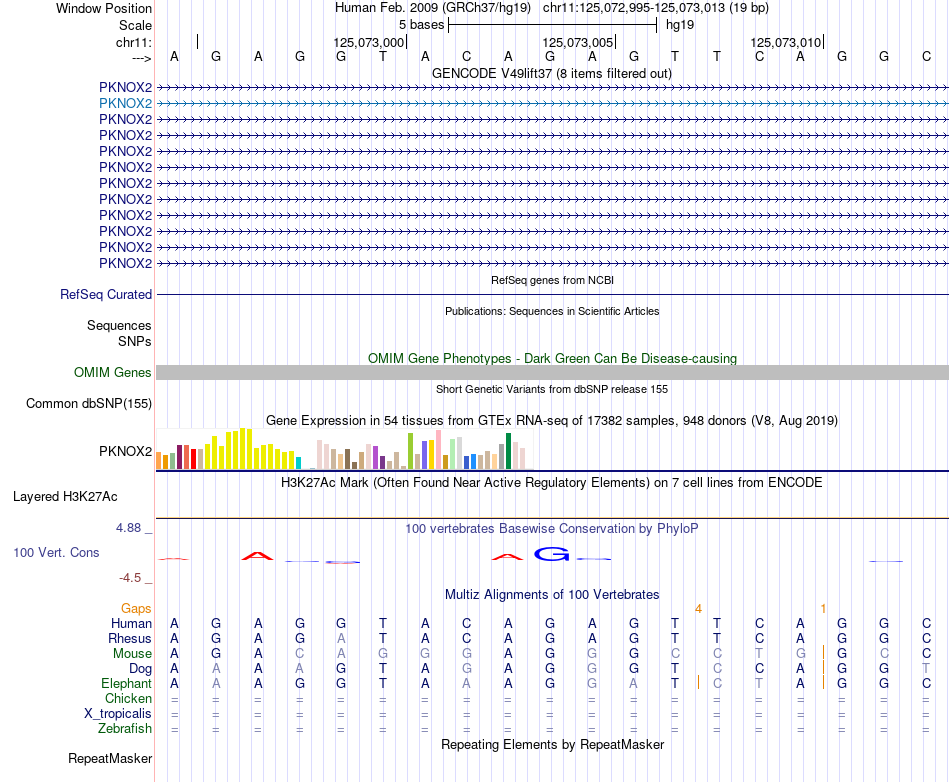The image size is (950, 782).
Task: Click the Layered H3K27Ac label
Action: (65, 497)
